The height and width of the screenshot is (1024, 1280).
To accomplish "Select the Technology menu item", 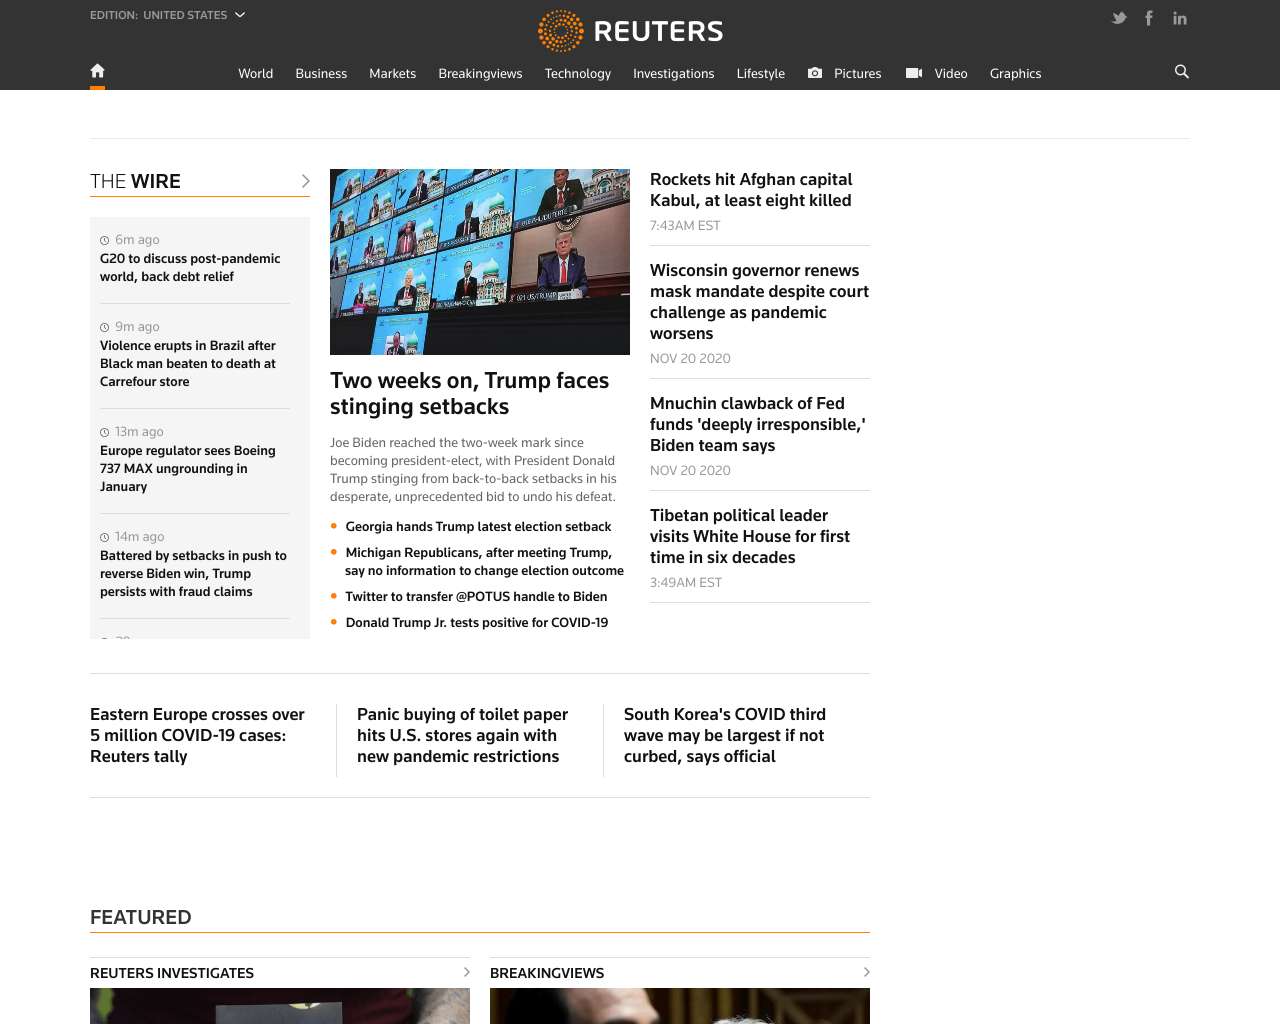I will tap(578, 74).
